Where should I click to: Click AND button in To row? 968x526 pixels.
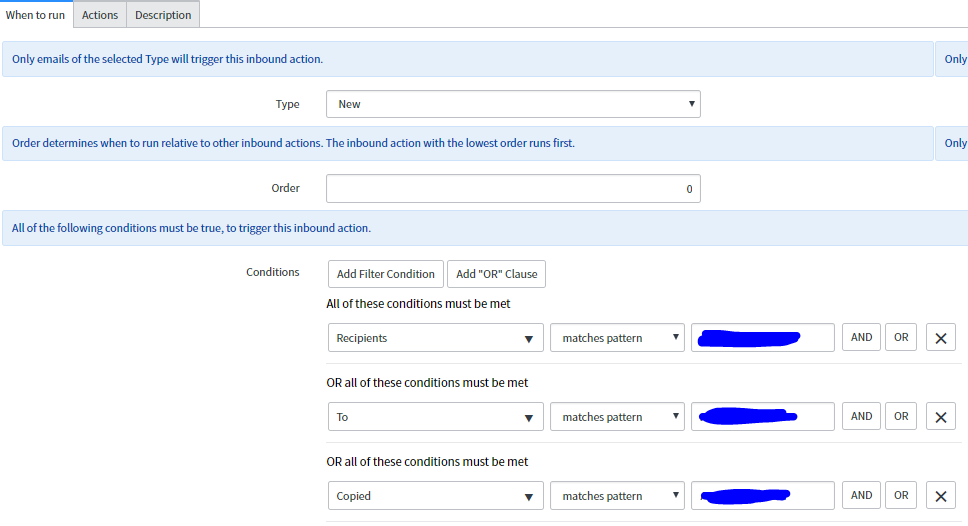coord(861,416)
